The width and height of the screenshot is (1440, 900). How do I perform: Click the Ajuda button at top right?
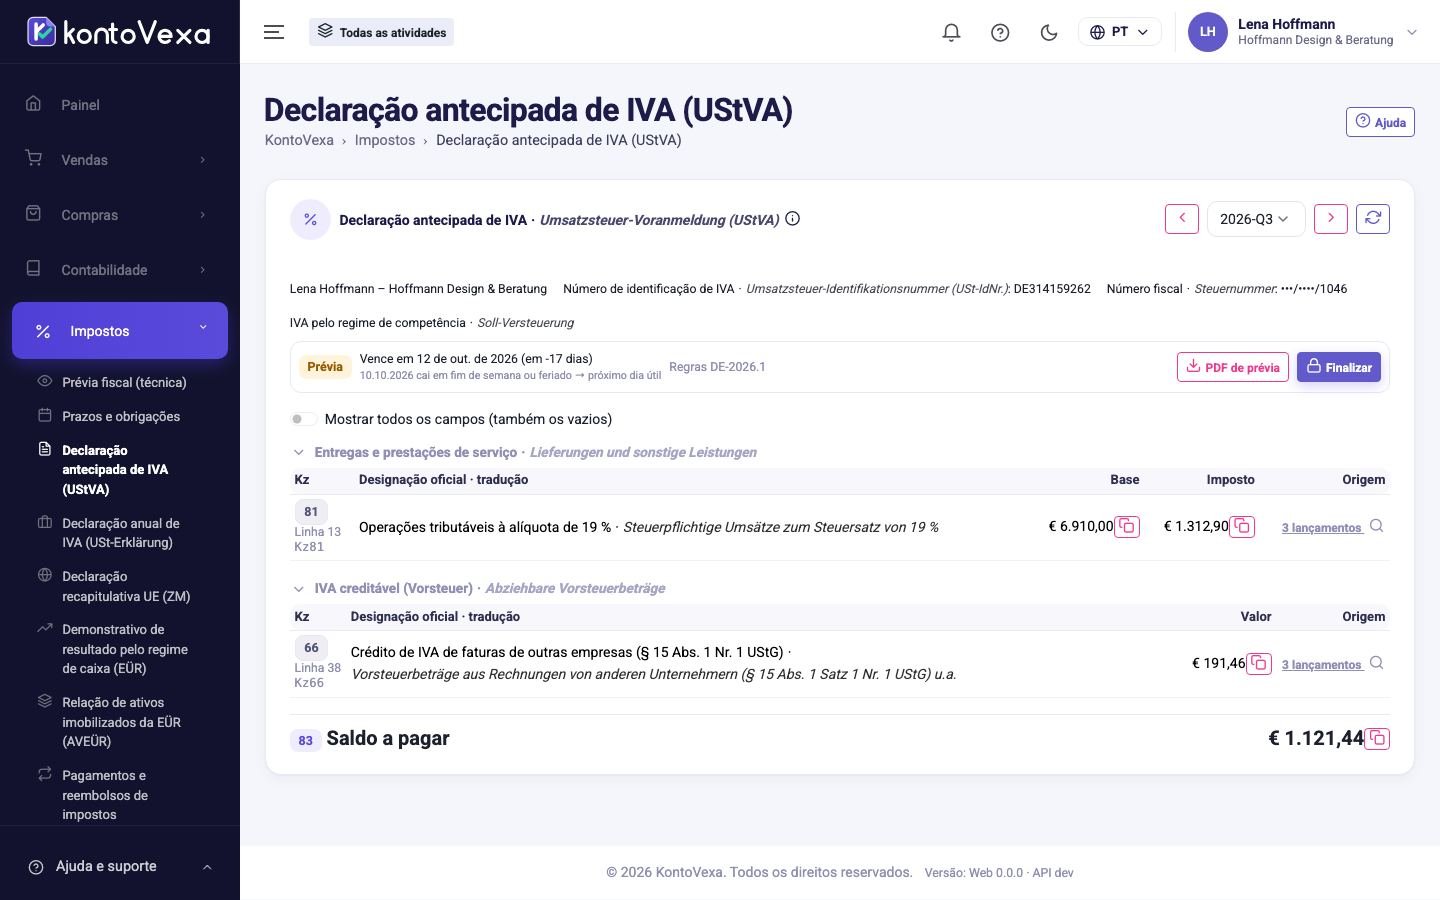[1380, 122]
